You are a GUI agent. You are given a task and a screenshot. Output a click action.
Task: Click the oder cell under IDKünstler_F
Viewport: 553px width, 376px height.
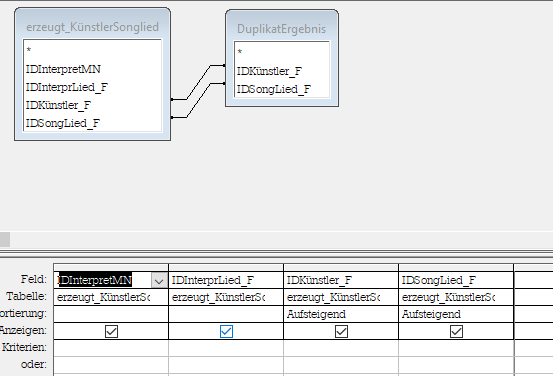pos(341,365)
